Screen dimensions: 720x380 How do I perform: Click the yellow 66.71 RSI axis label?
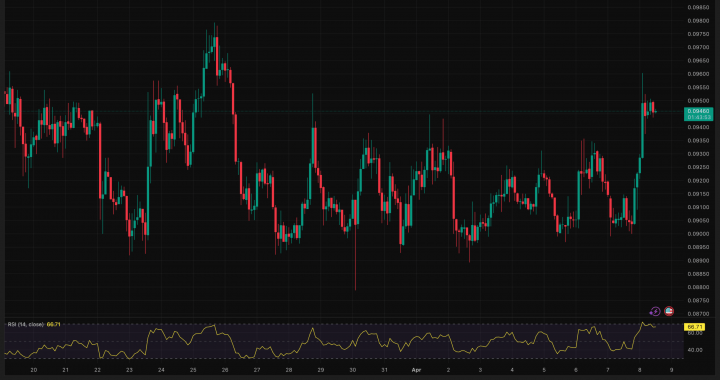(694, 327)
